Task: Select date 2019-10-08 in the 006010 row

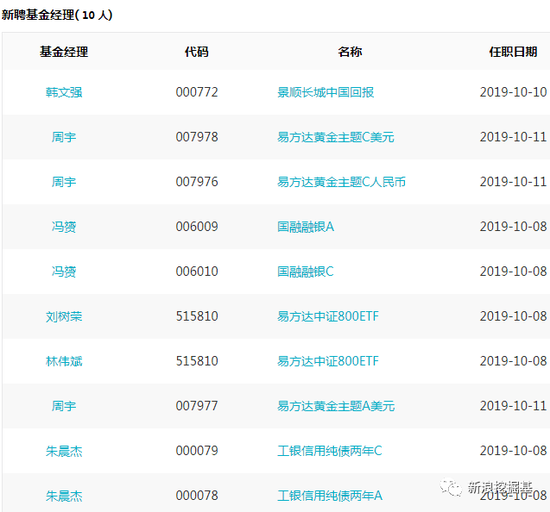Action: point(513,271)
